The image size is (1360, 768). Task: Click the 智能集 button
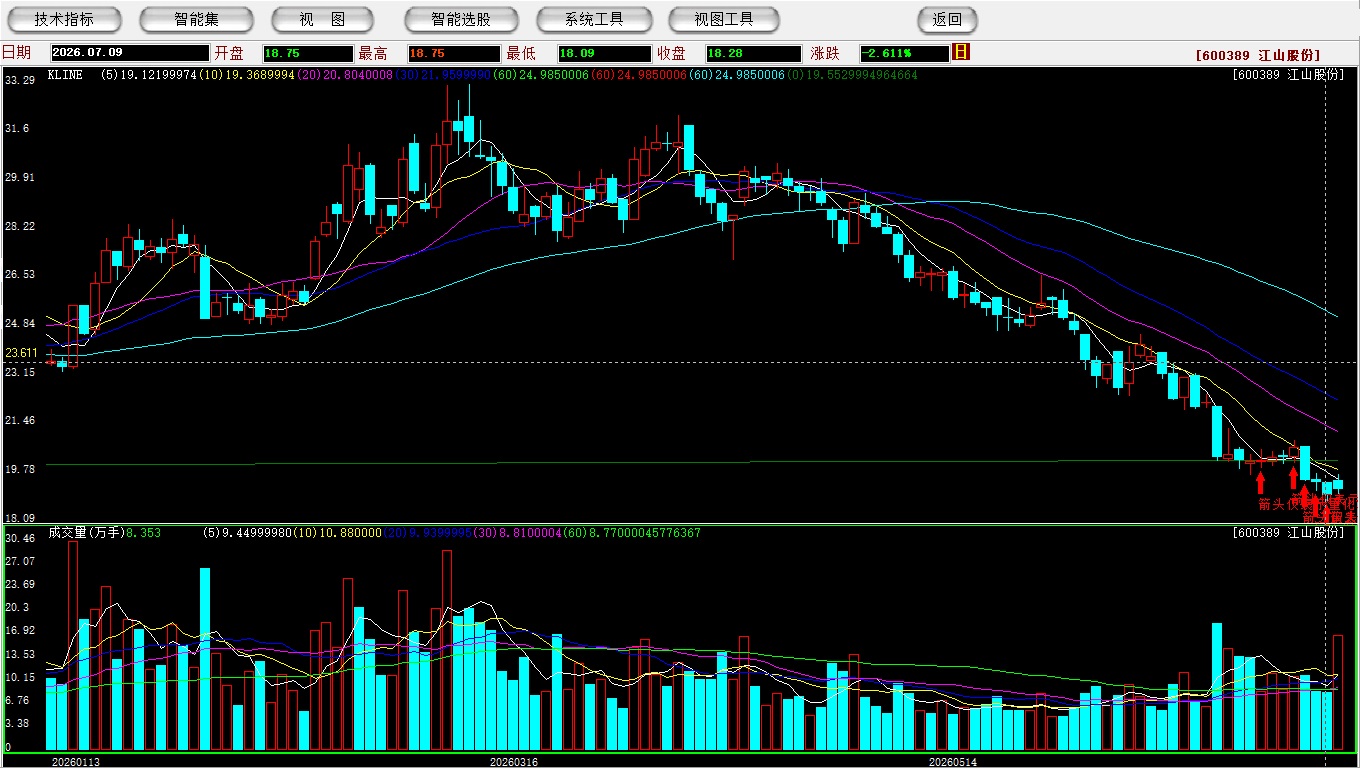click(x=196, y=19)
